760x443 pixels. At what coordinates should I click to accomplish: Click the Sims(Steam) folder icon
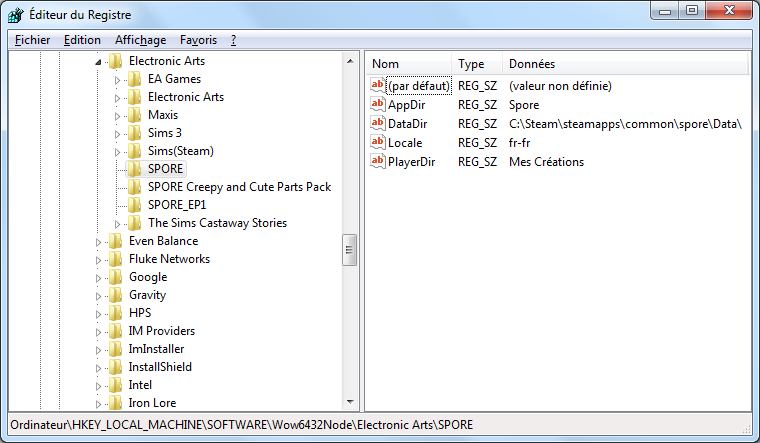(134, 151)
